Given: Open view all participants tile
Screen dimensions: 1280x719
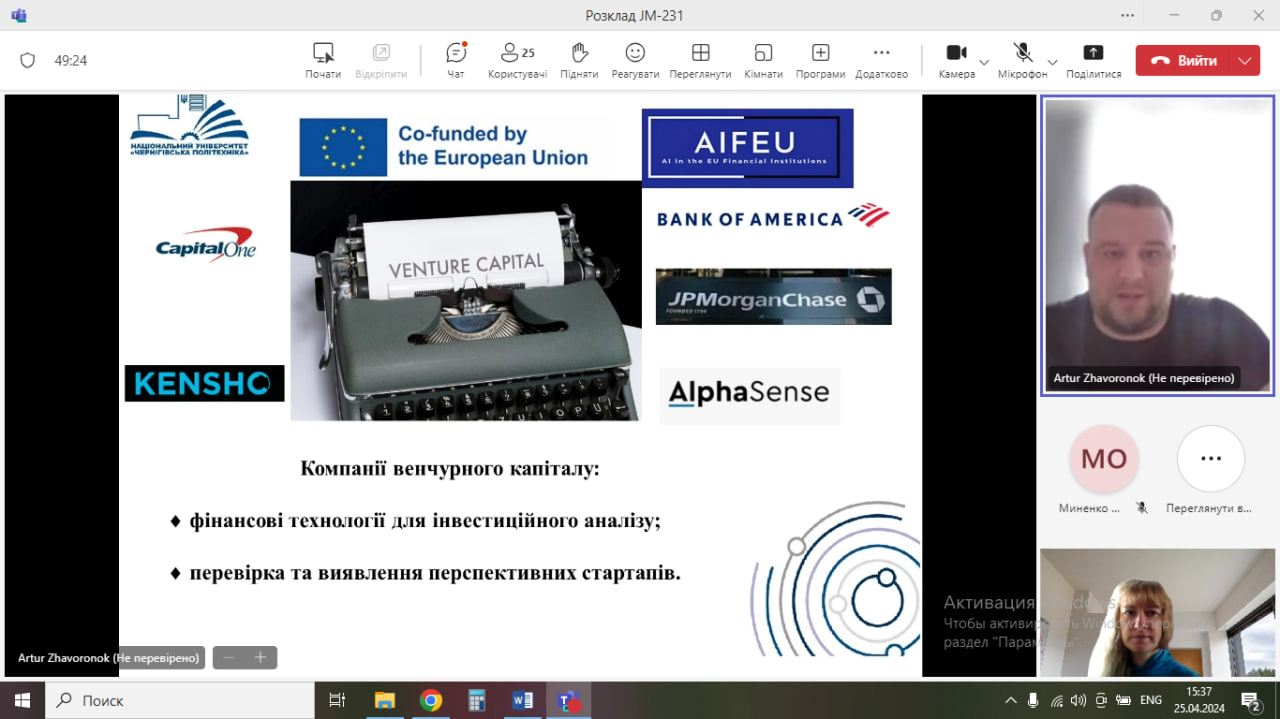Looking at the screenshot, I should (x=1210, y=460).
